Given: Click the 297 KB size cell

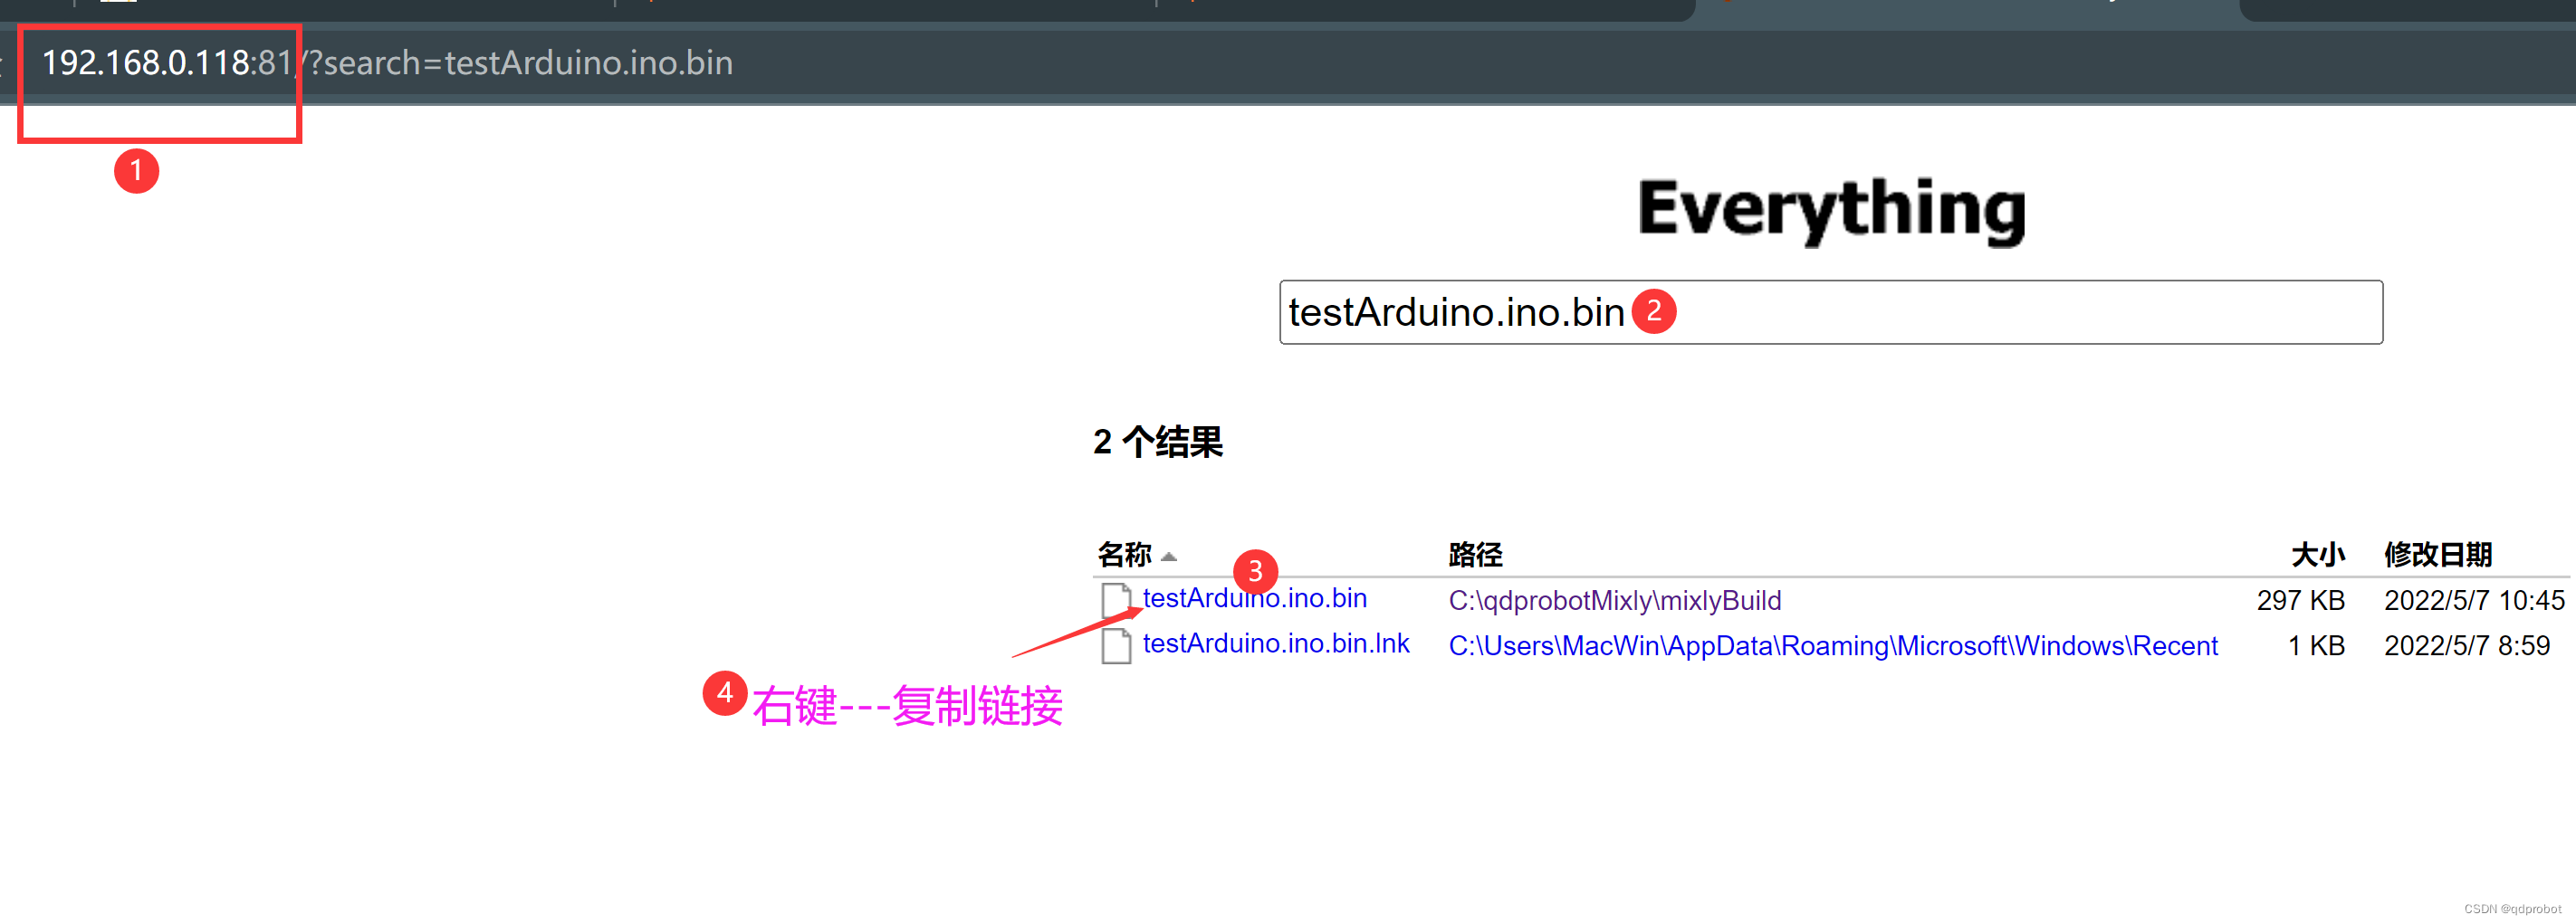Looking at the screenshot, I should click(x=2300, y=600).
